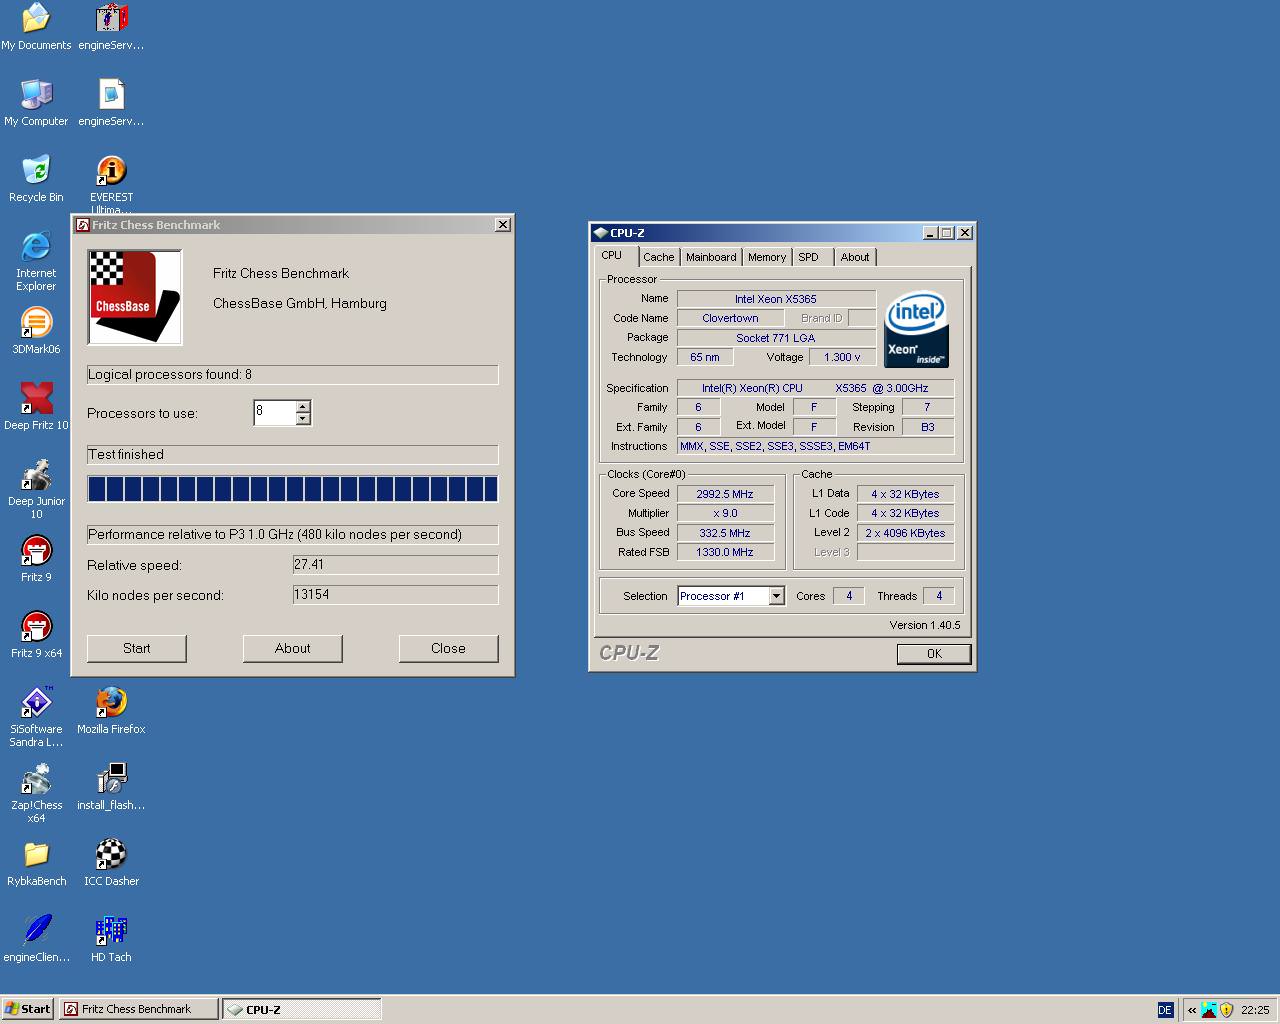Click the Relative speed value 27.41
1280x1024 pixels.
(x=396, y=565)
